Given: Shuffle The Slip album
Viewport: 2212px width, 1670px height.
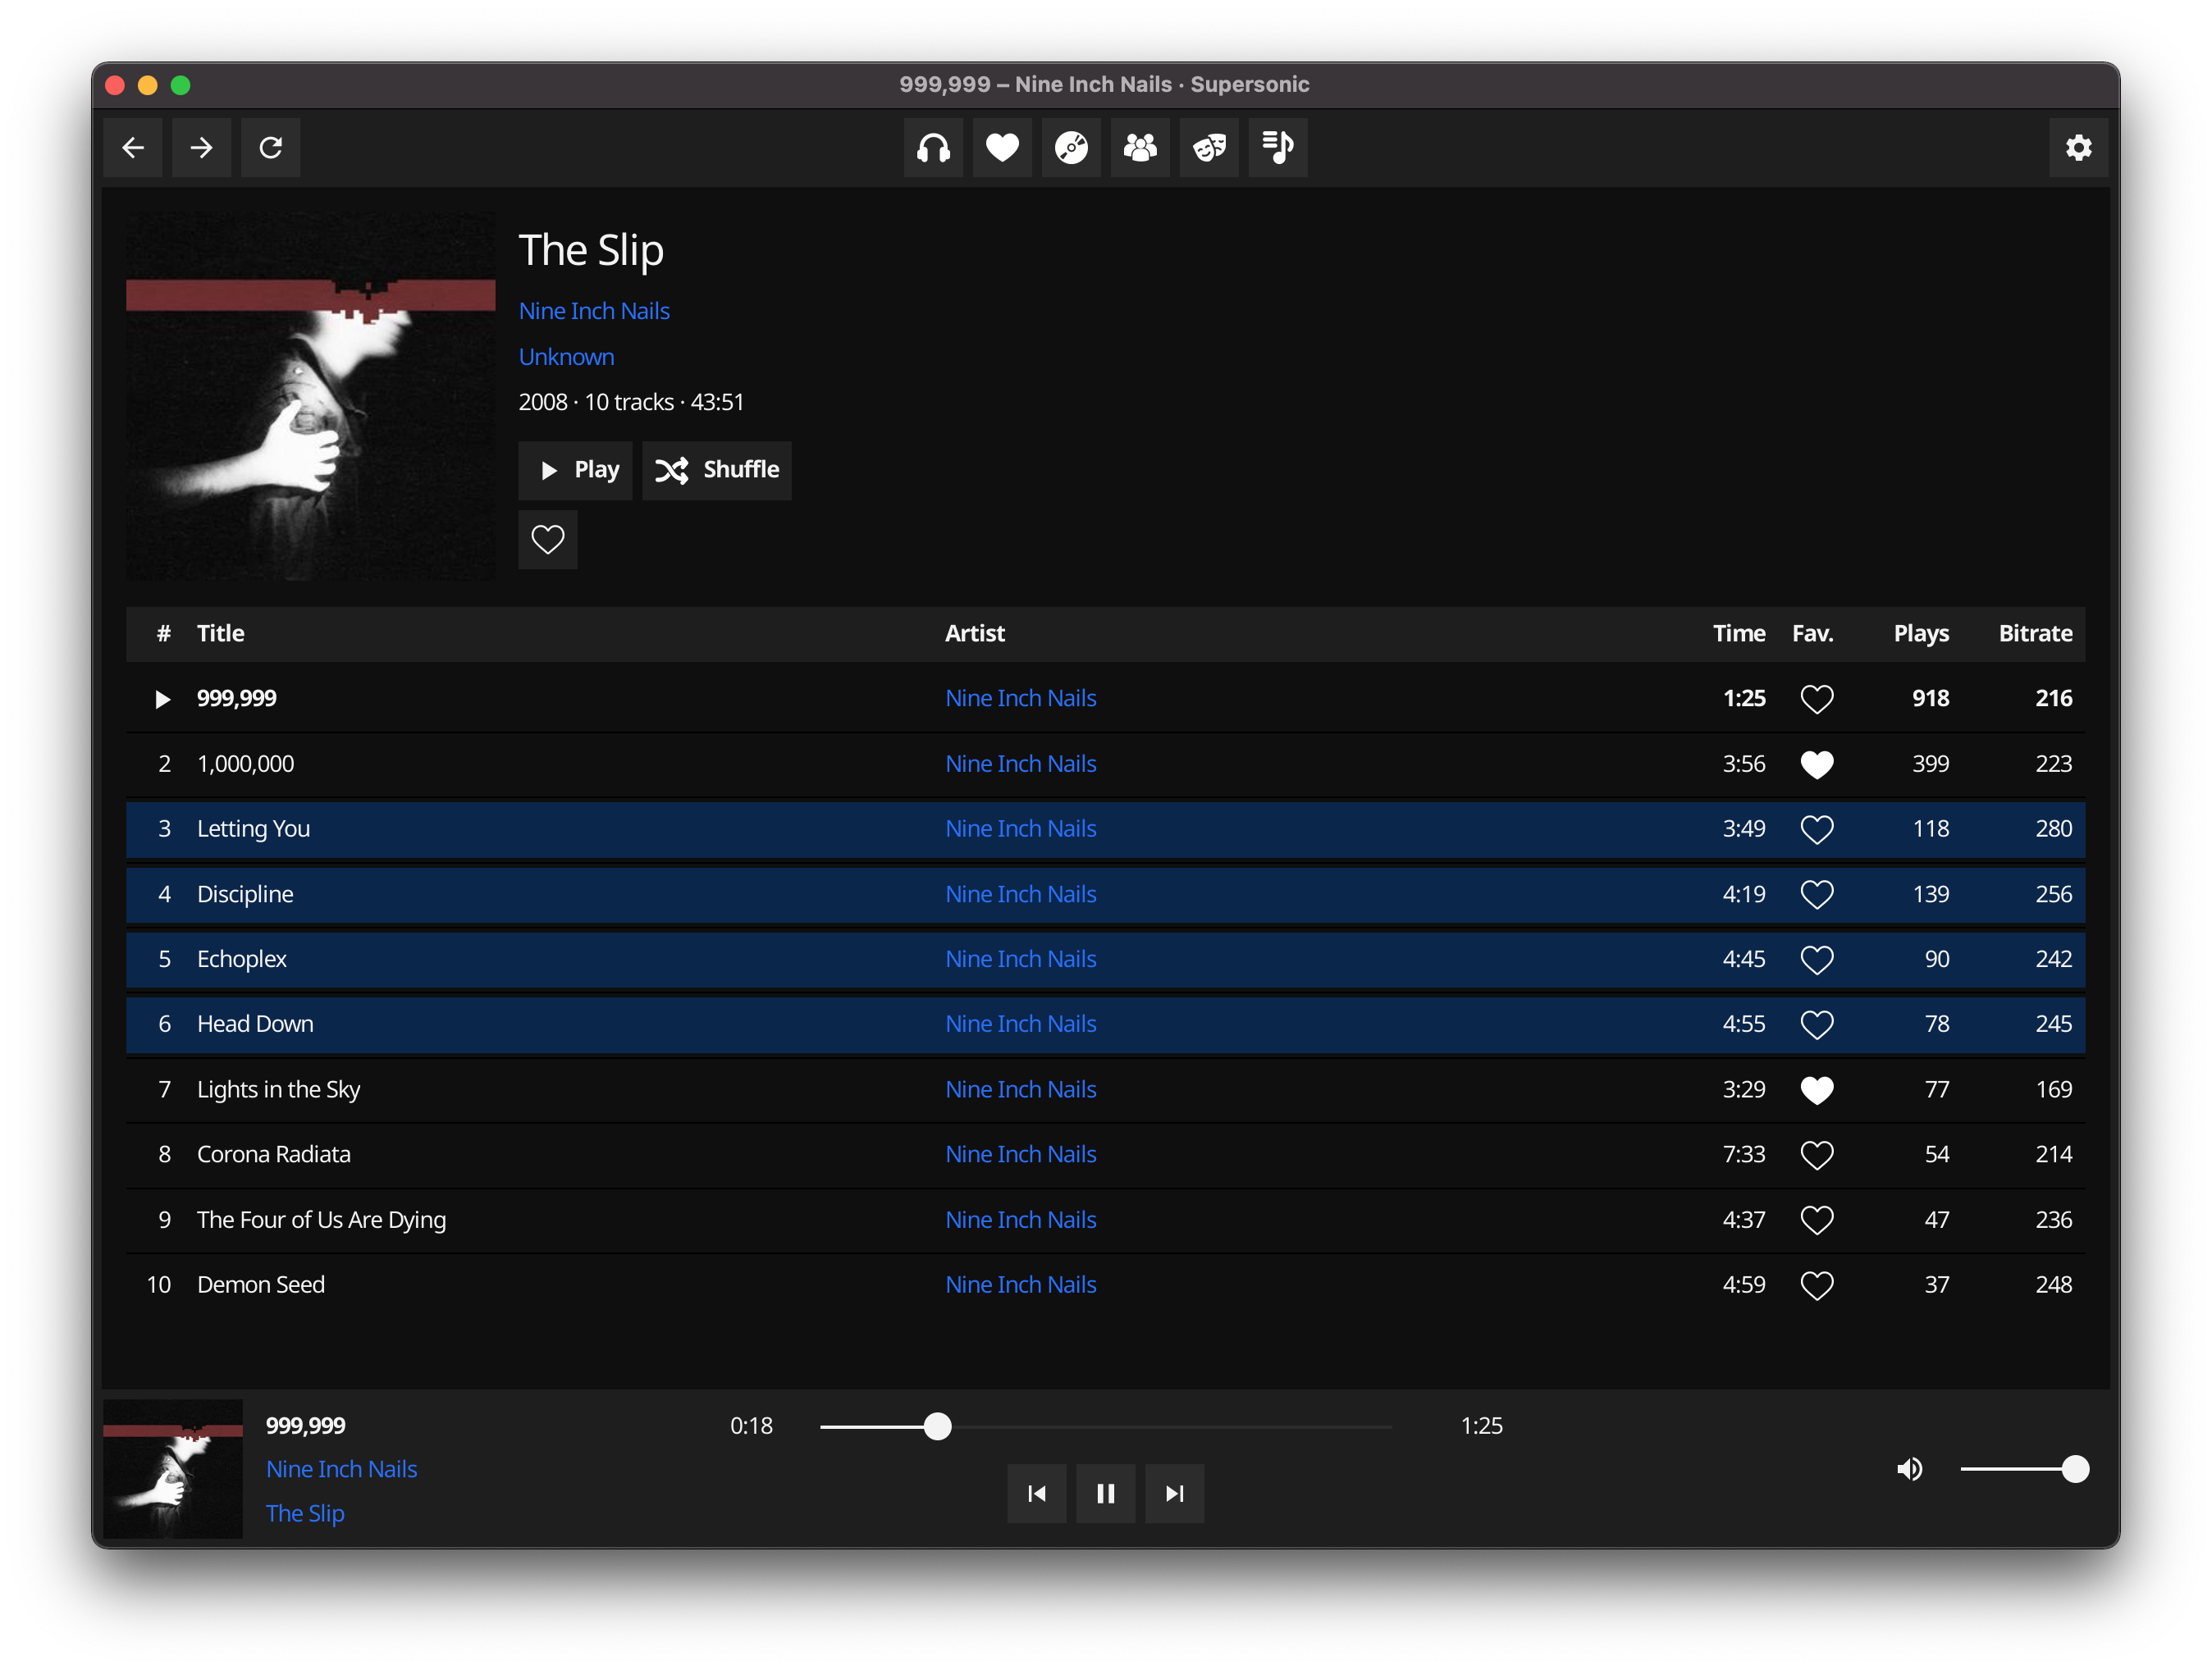Looking at the screenshot, I should pyautogui.click(x=717, y=470).
